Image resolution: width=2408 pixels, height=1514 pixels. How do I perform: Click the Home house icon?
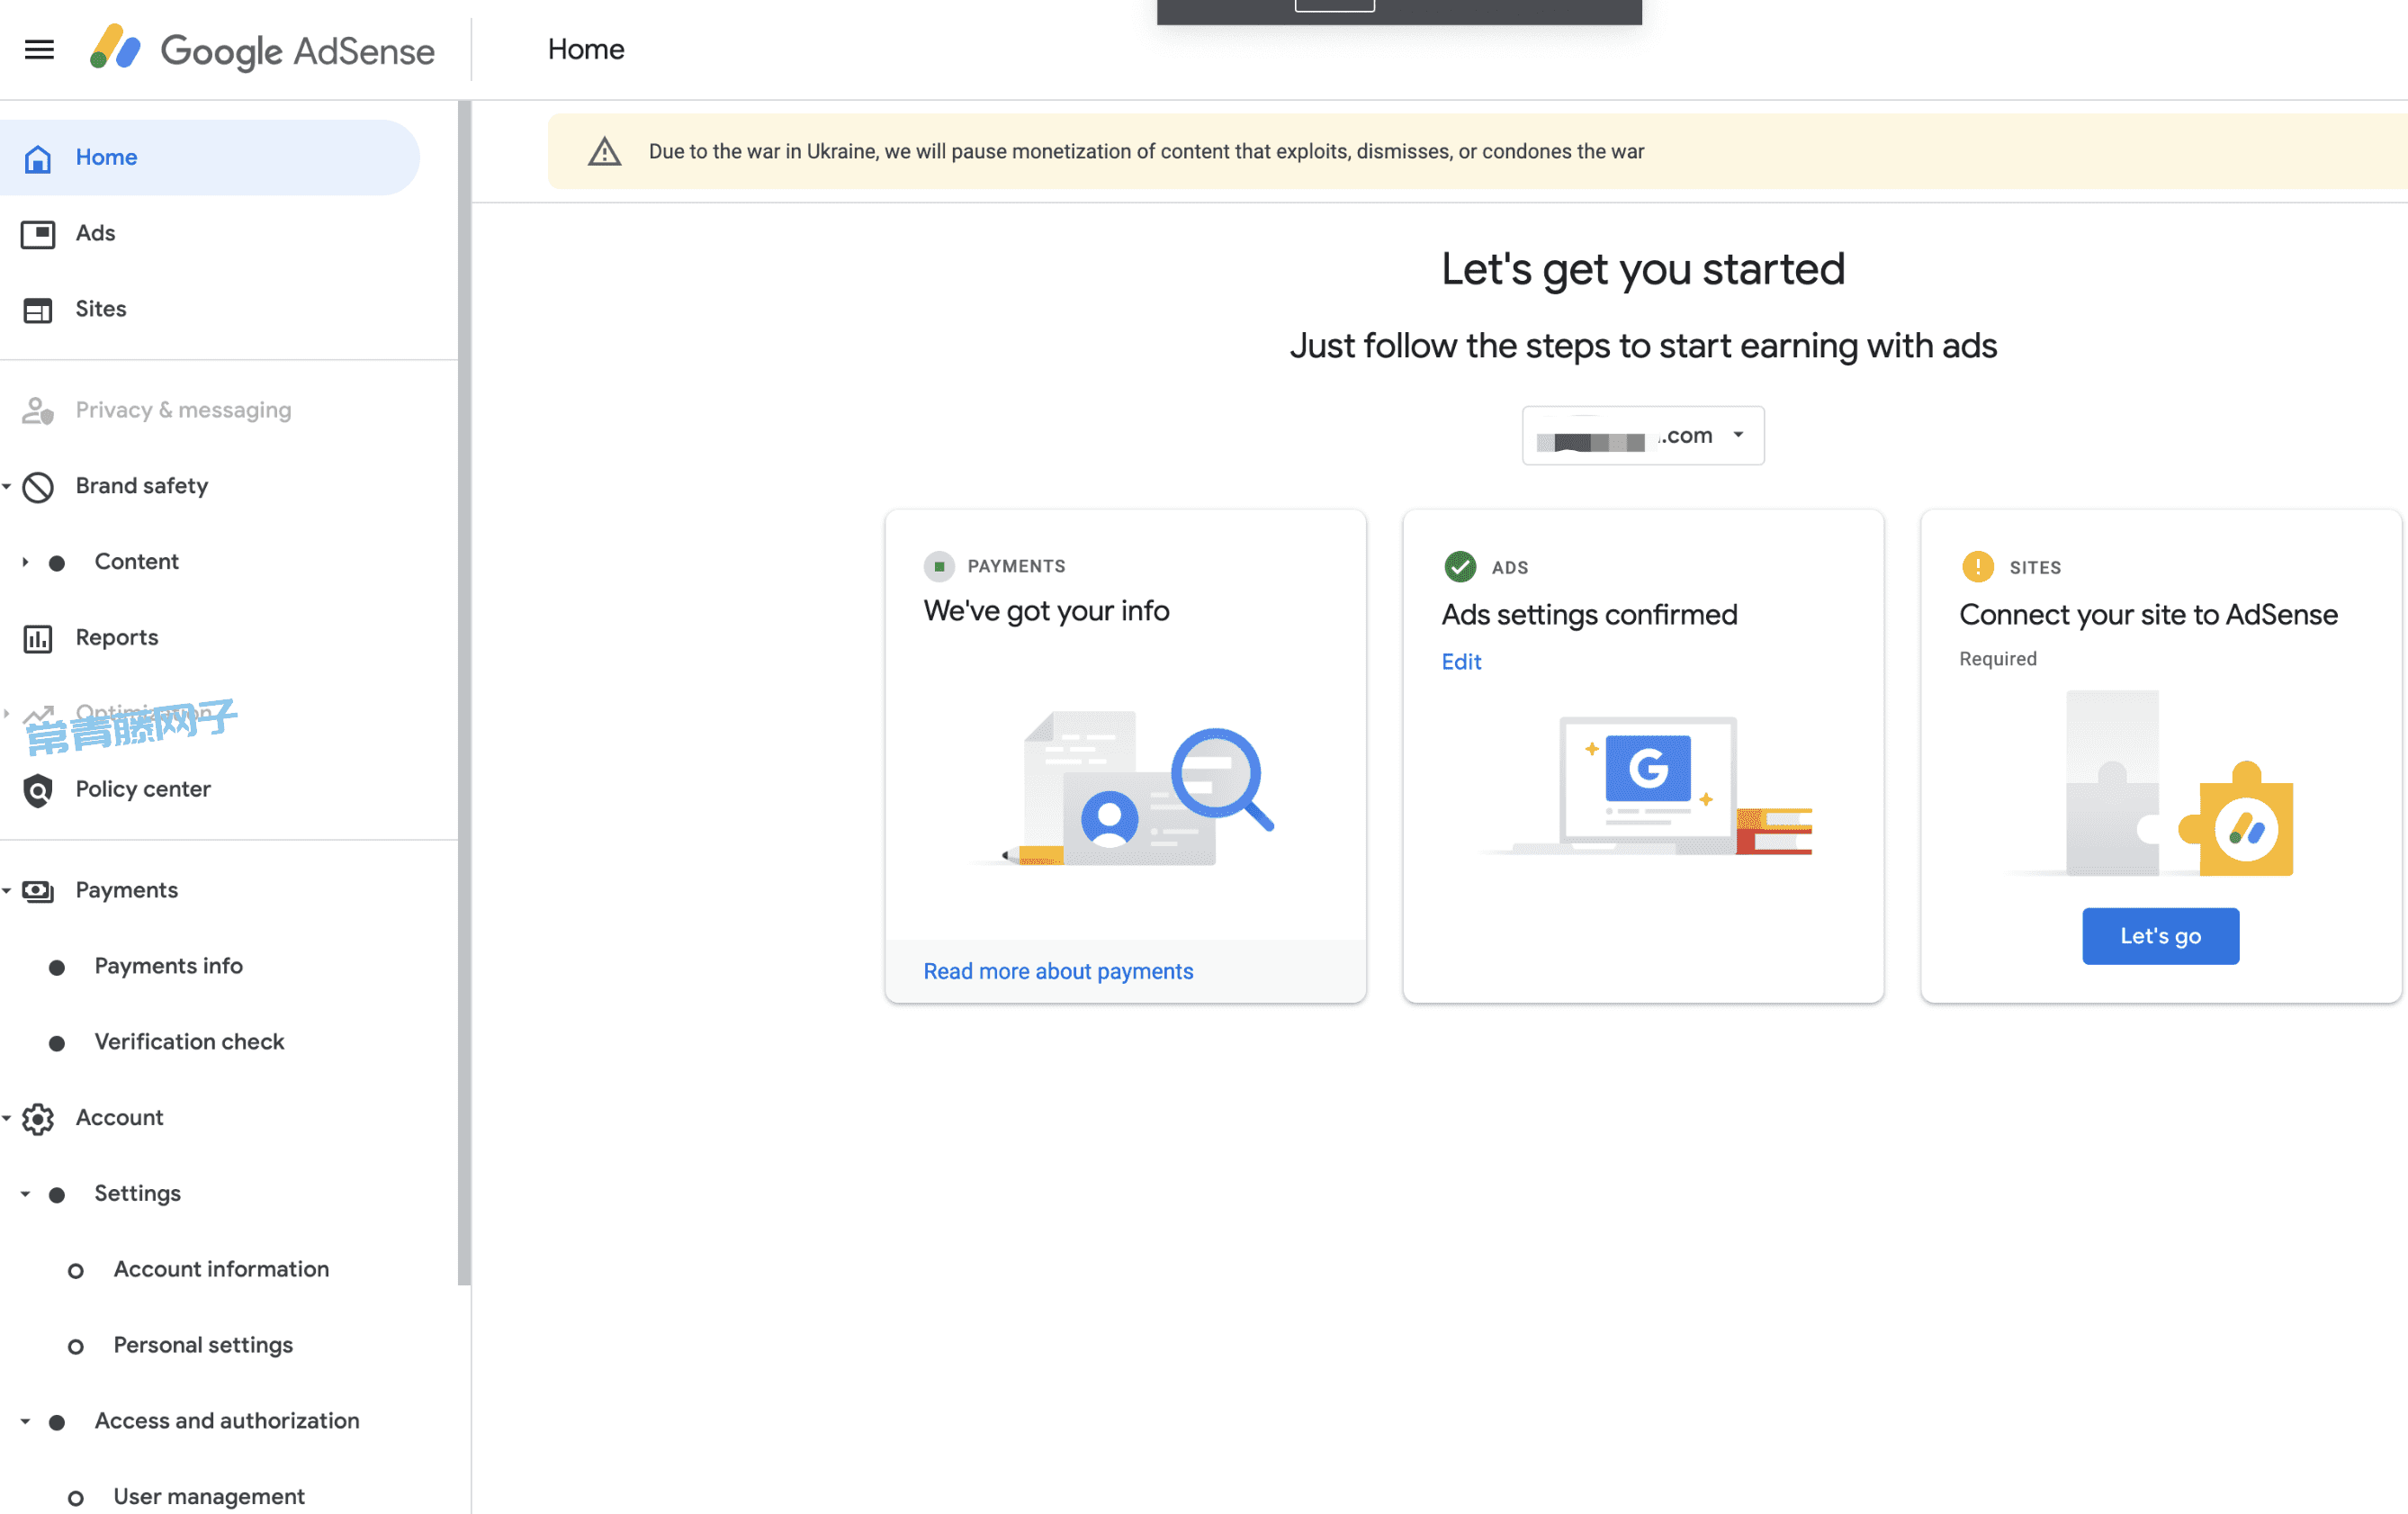38,158
